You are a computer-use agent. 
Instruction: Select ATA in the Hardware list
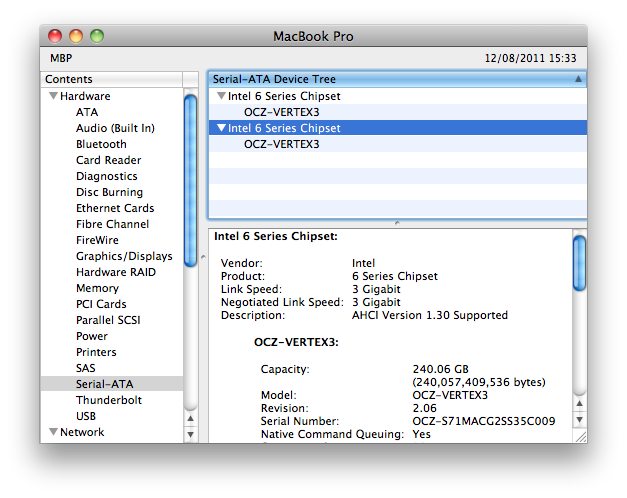pyautogui.click(x=87, y=112)
